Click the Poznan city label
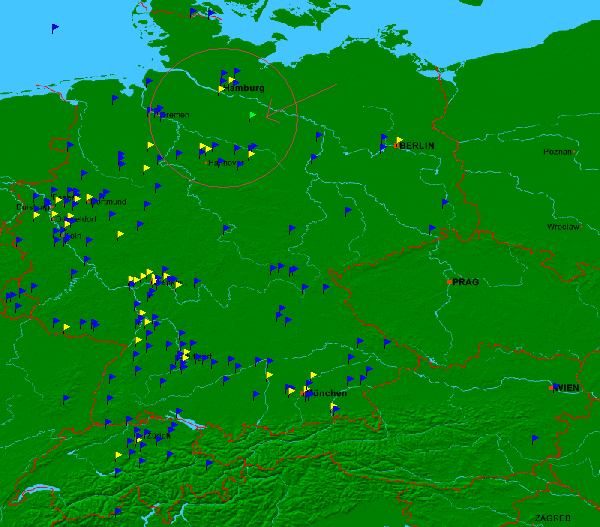Viewport: 600px width, 527px height. point(557,152)
